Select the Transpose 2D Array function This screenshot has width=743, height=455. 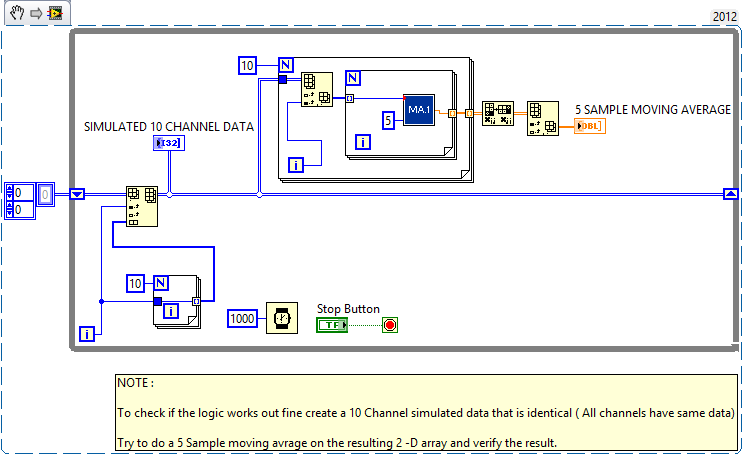click(x=498, y=114)
